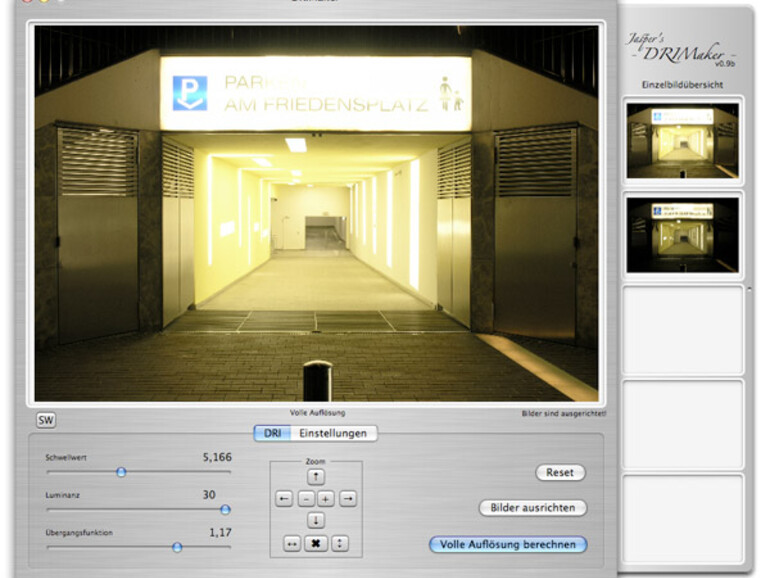
Task: Select the second darker exposure thumbnail
Action: pyautogui.click(x=684, y=234)
